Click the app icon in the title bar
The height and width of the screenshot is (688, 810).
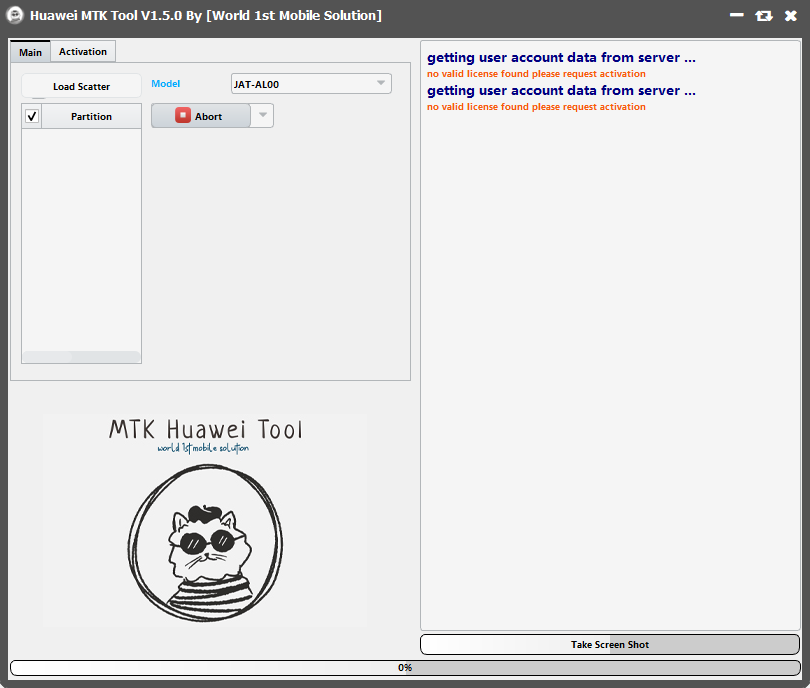[15, 15]
